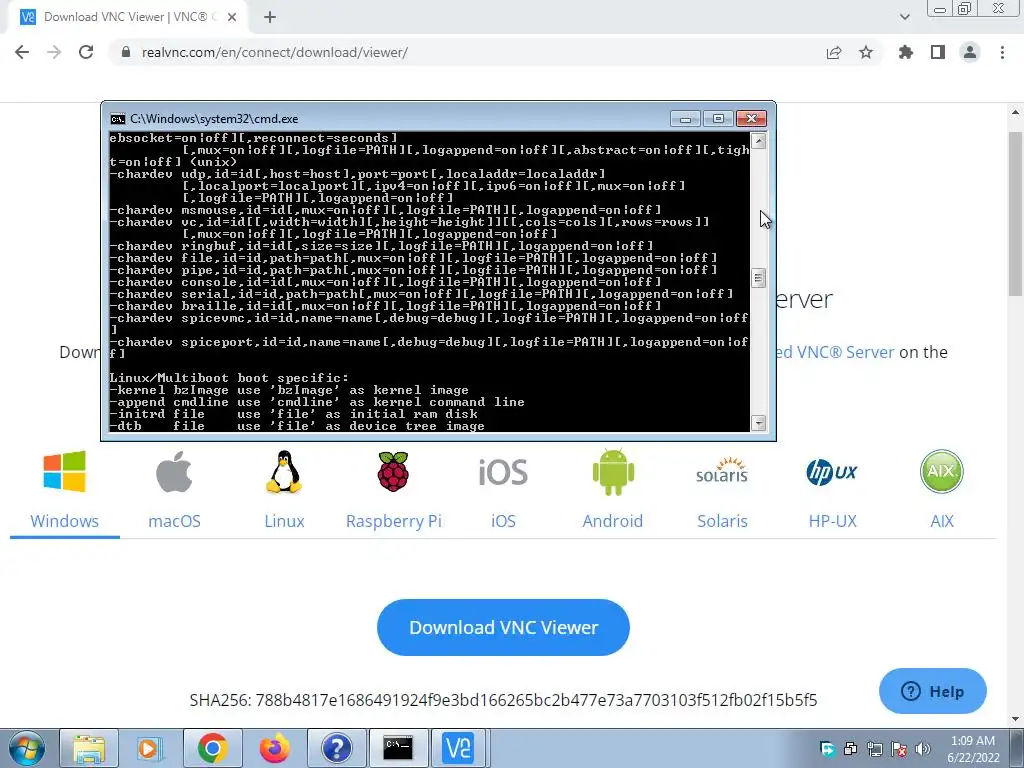The image size is (1024, 768).
Task: Open Chrome three-dot menu
Action: (x=1002, y=52)
